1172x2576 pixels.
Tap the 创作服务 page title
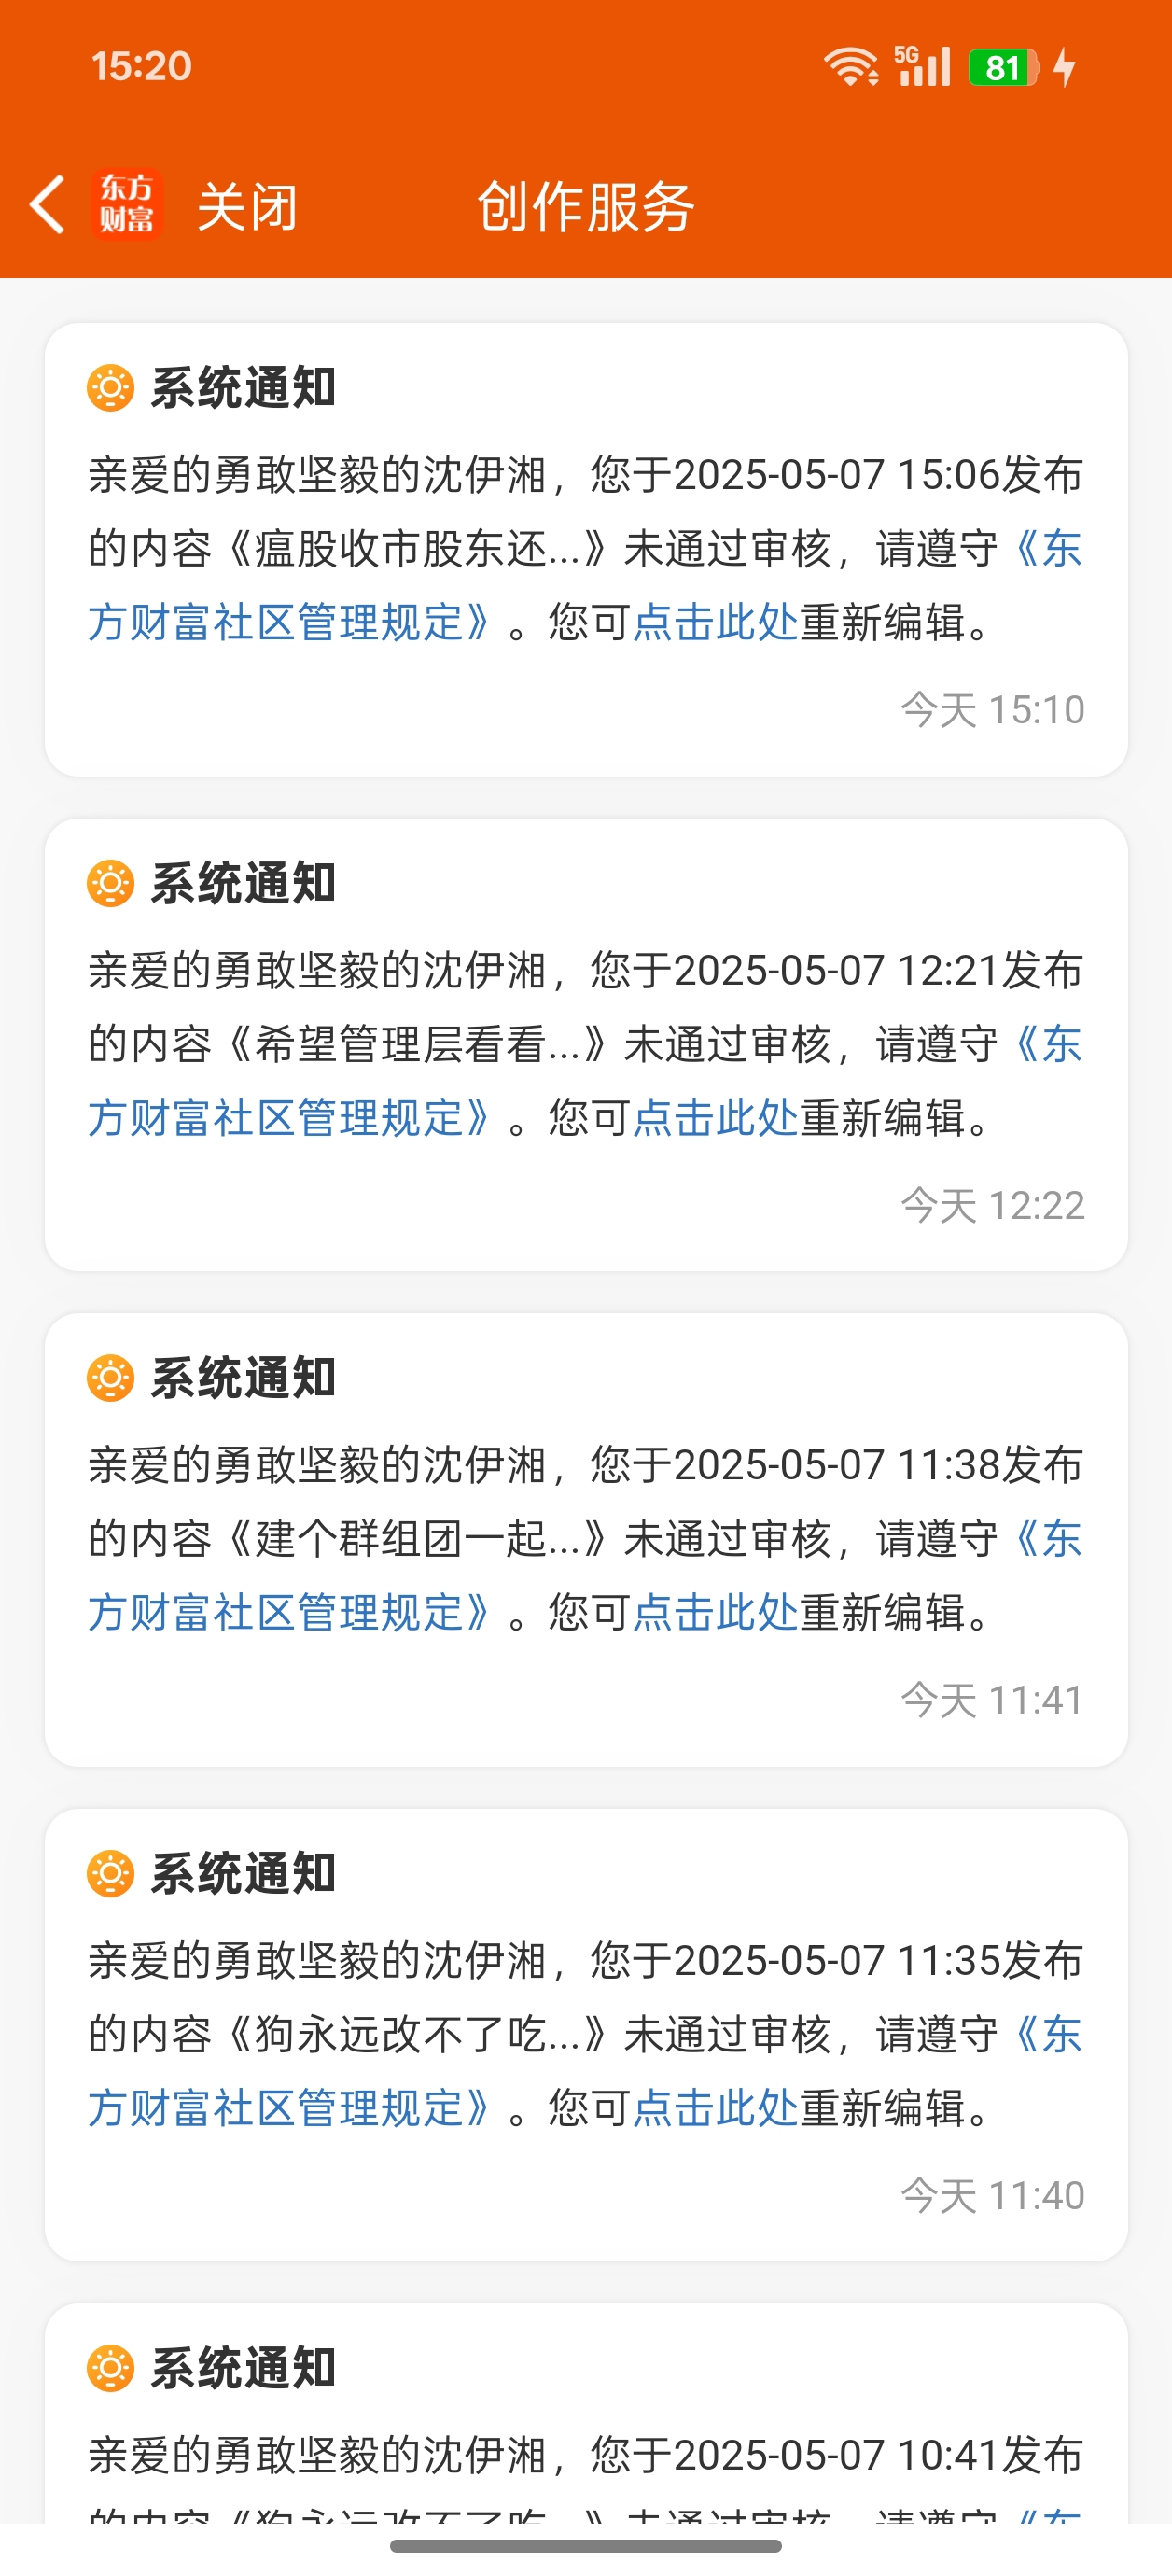click(585, 207)
